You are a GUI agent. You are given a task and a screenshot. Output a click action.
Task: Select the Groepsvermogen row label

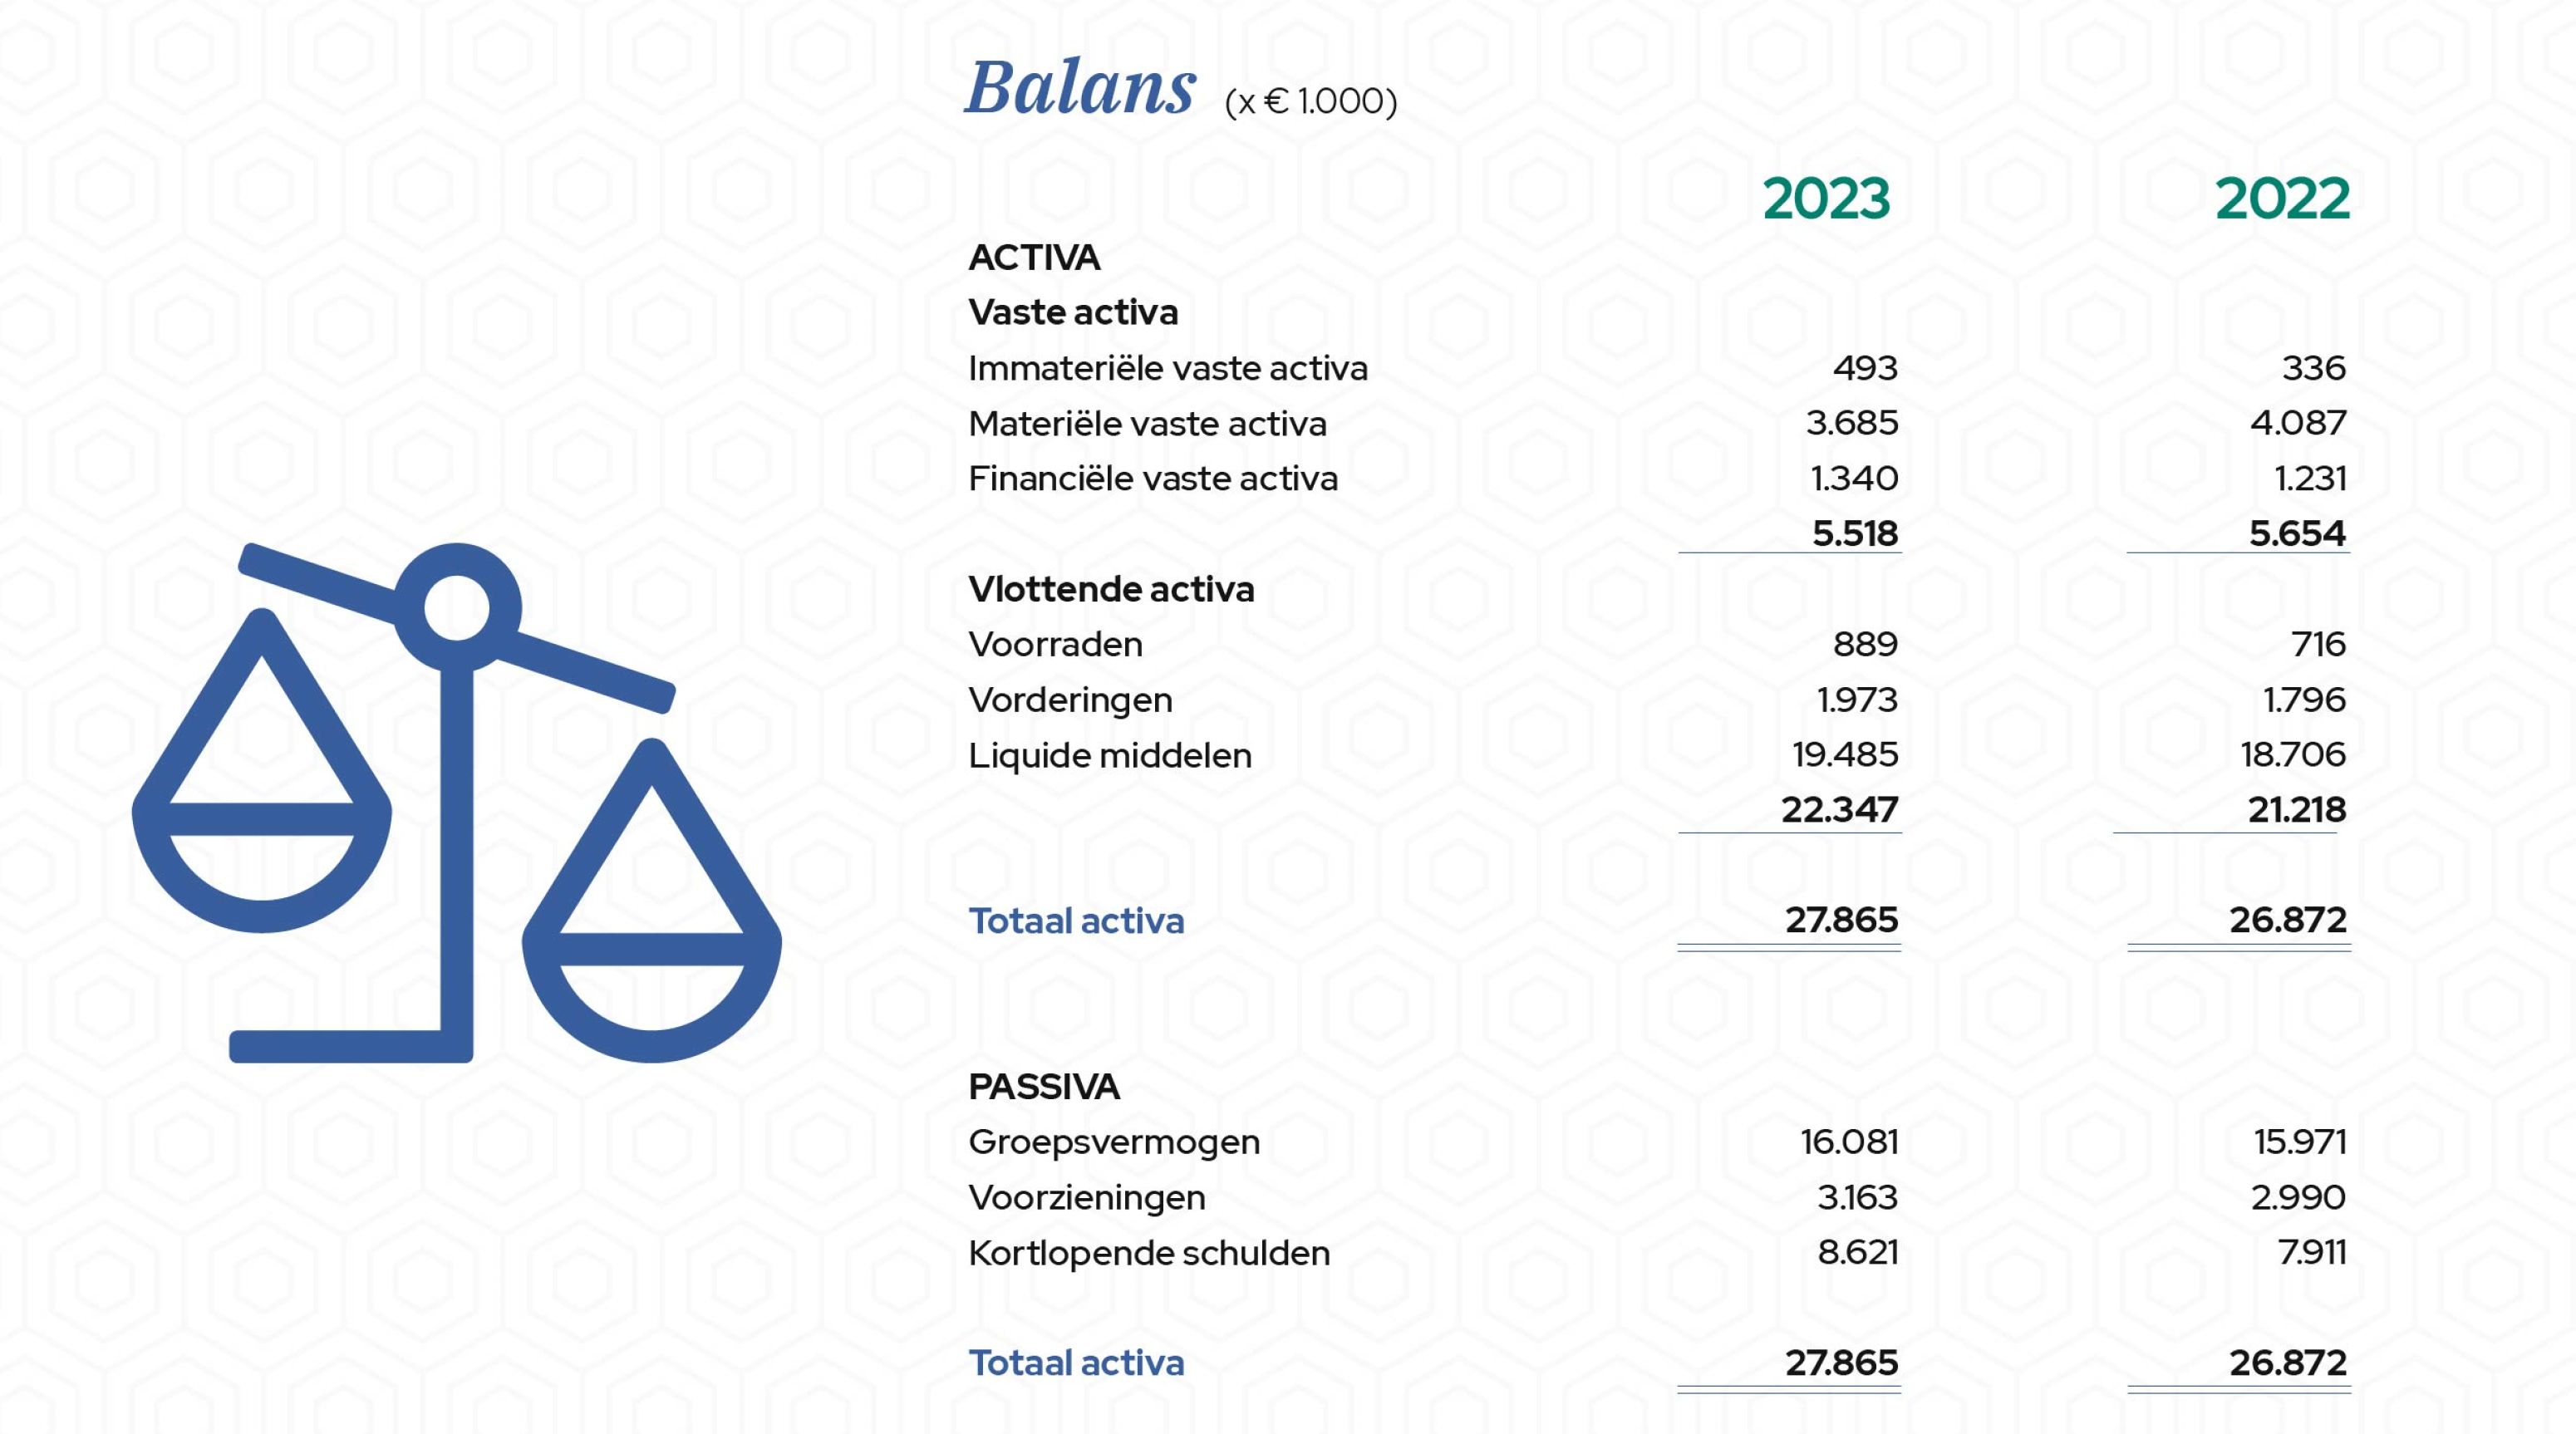[x=1114, y=1142]
